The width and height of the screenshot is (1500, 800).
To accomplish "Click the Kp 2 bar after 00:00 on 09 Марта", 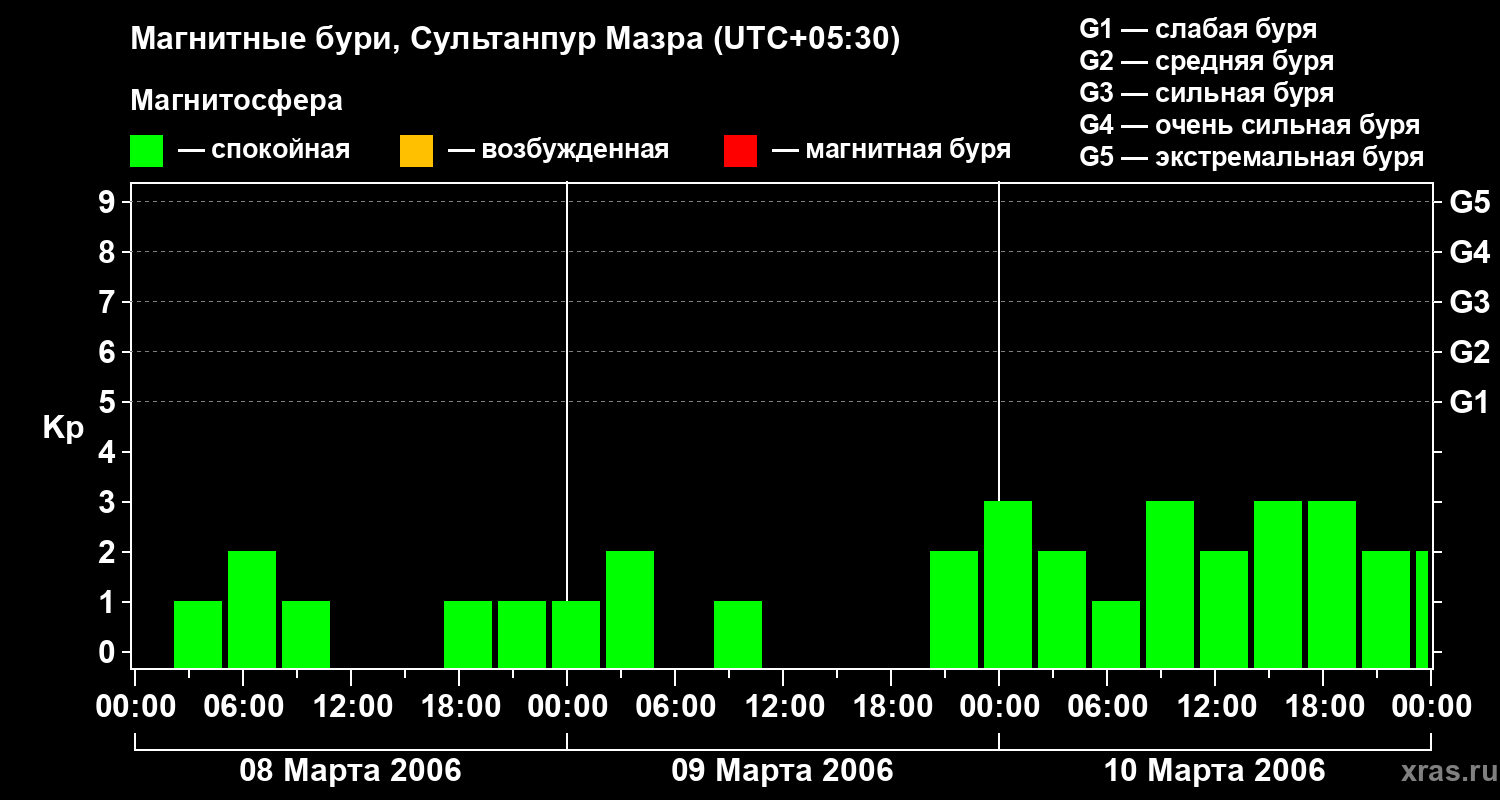I will 630,609.
